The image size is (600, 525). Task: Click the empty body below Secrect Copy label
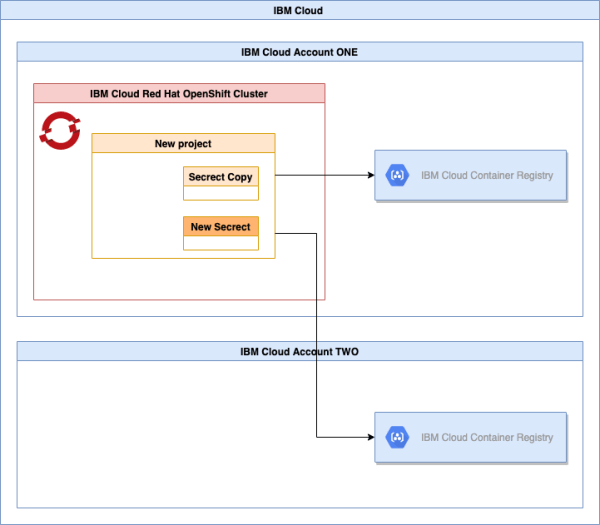pyautogui.click(x=221, y=193)
